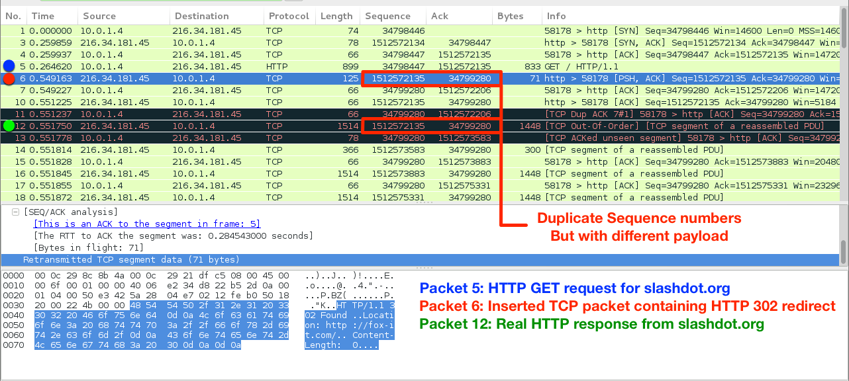Viewport: 849px width, 381px height.
Task: Click the Bytes column header
Action: pyautogui.click(x=517, y=16)
